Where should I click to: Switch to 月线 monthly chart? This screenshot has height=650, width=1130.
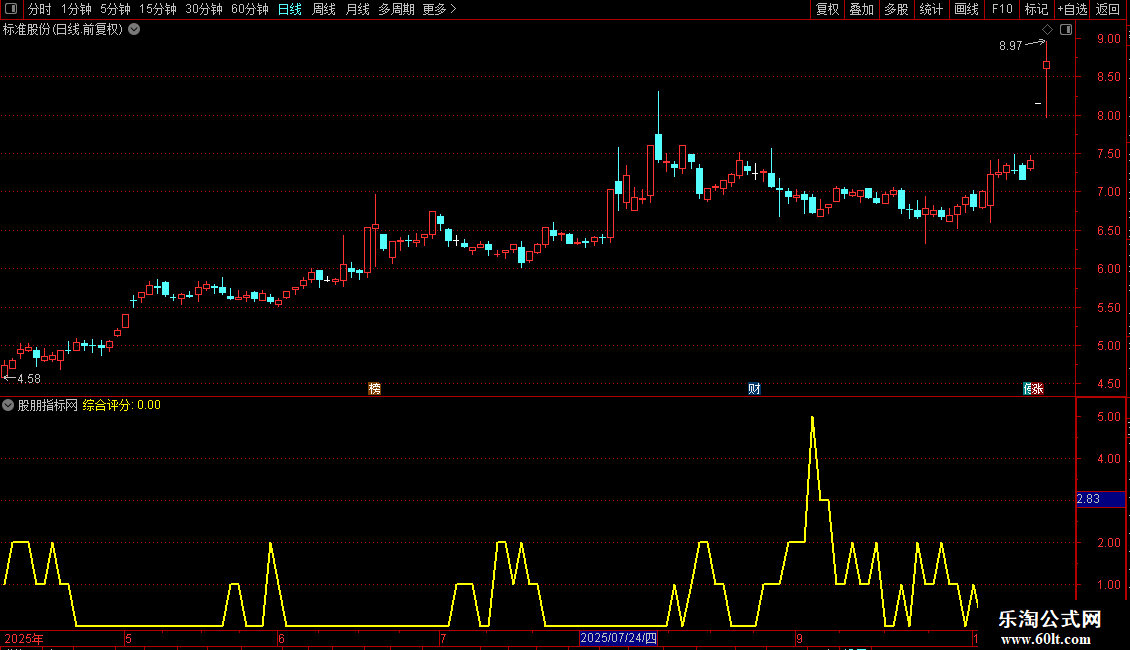click(x=357, y=9)
